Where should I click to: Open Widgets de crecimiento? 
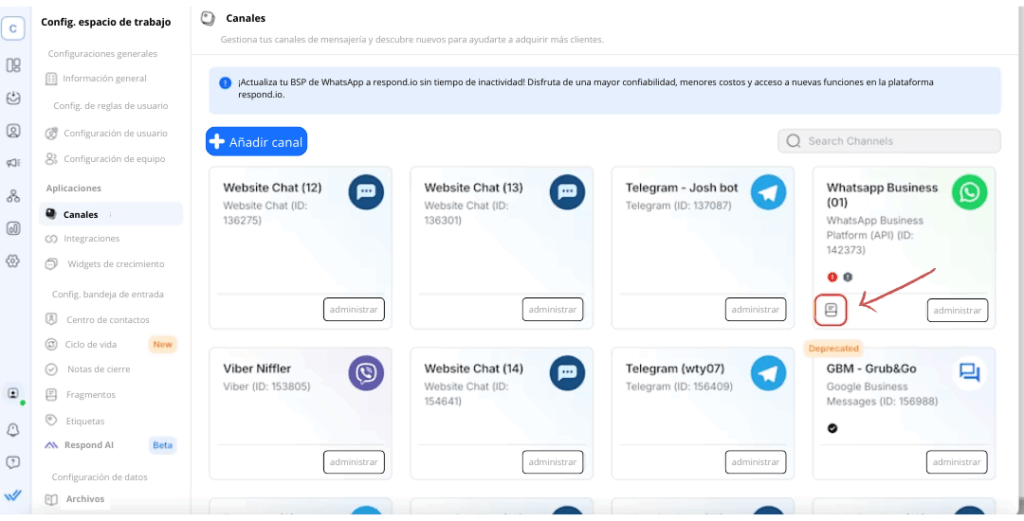point(104,264)
